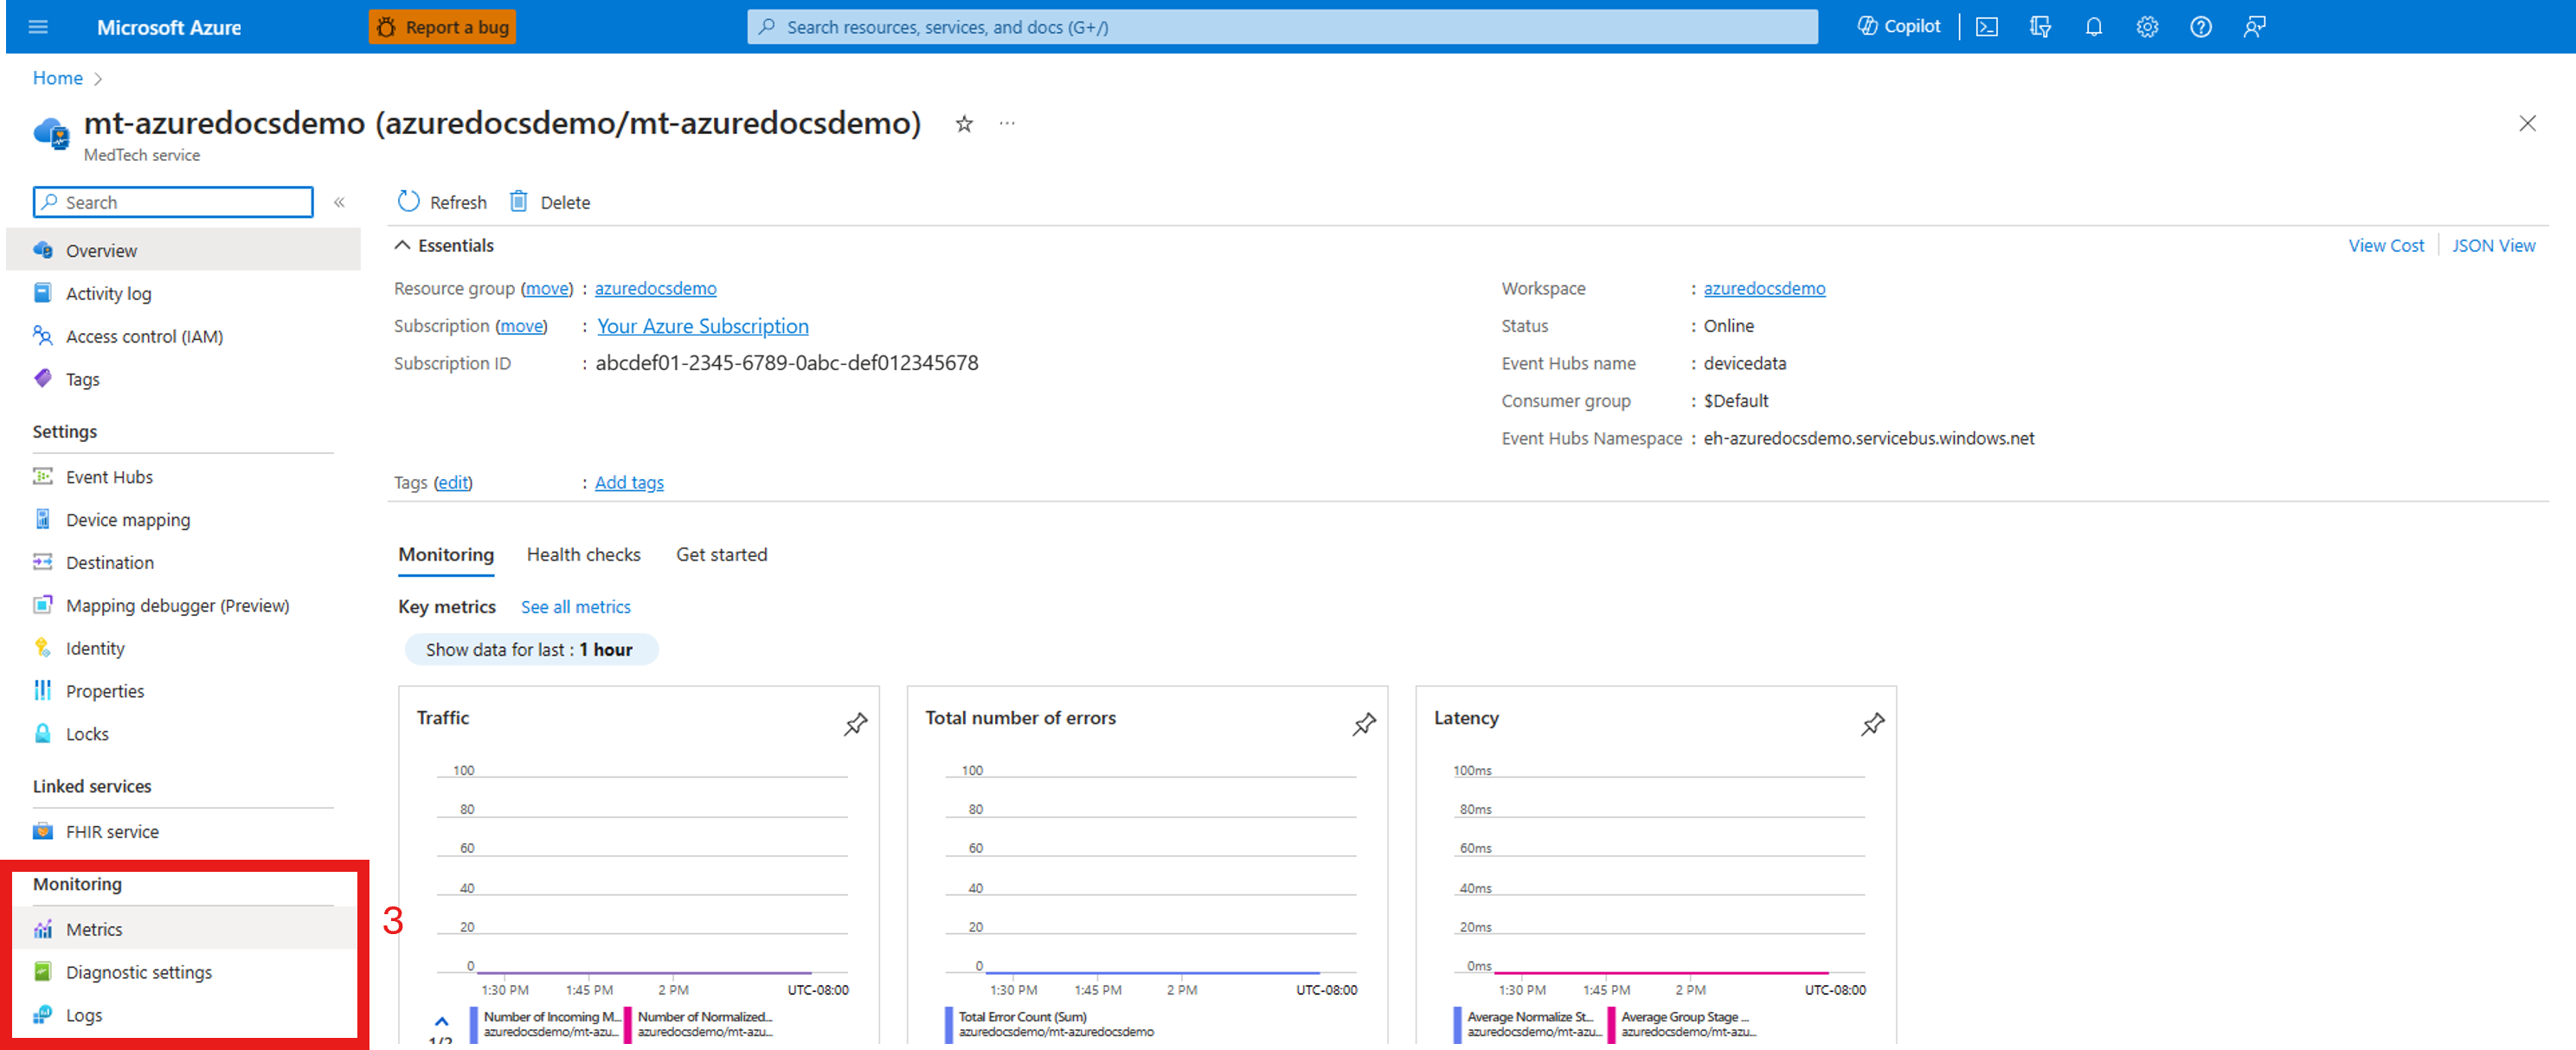The width and height of the screenshot is (2576, 1050).
Task: Switch to the Get started tab
Action: pos(721,554)
